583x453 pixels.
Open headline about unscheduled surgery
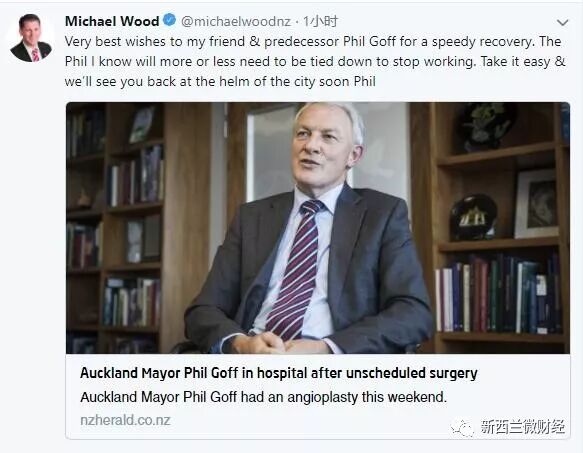[278, 373]
